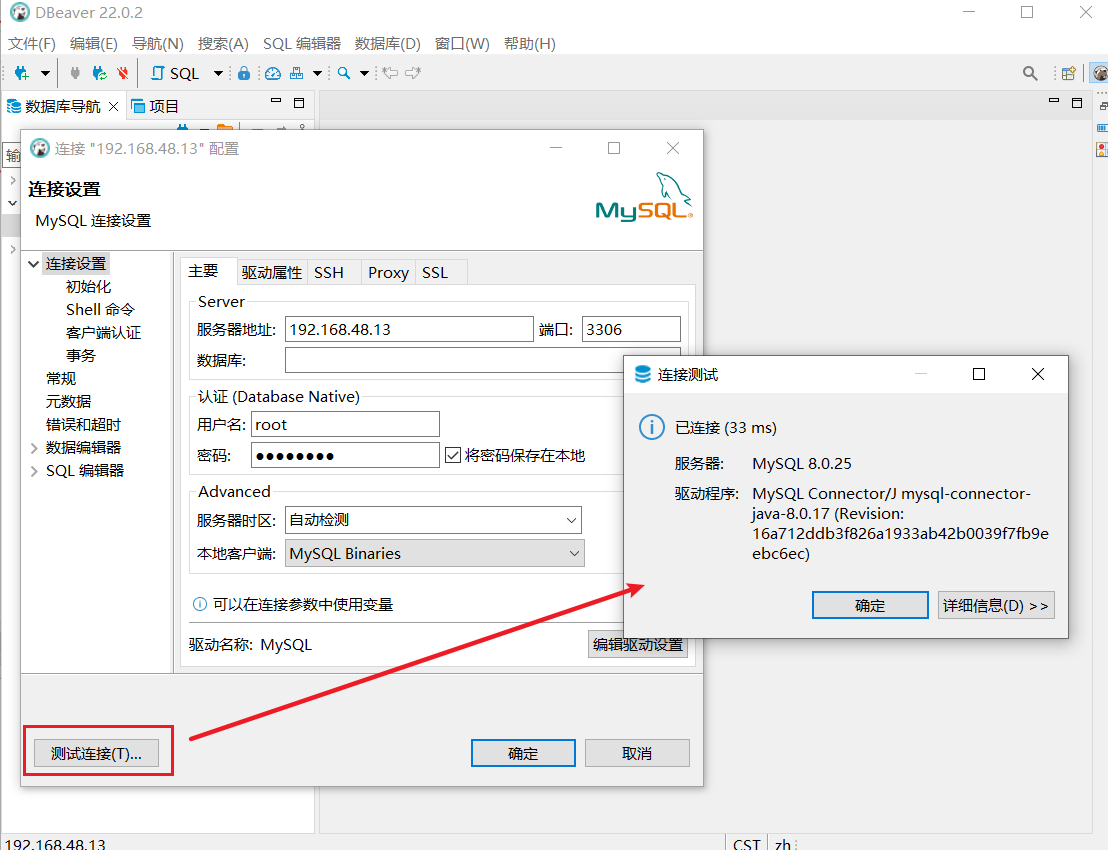
Task: Collapse the 连接设置 tree node
Action: tap(33, 264)
